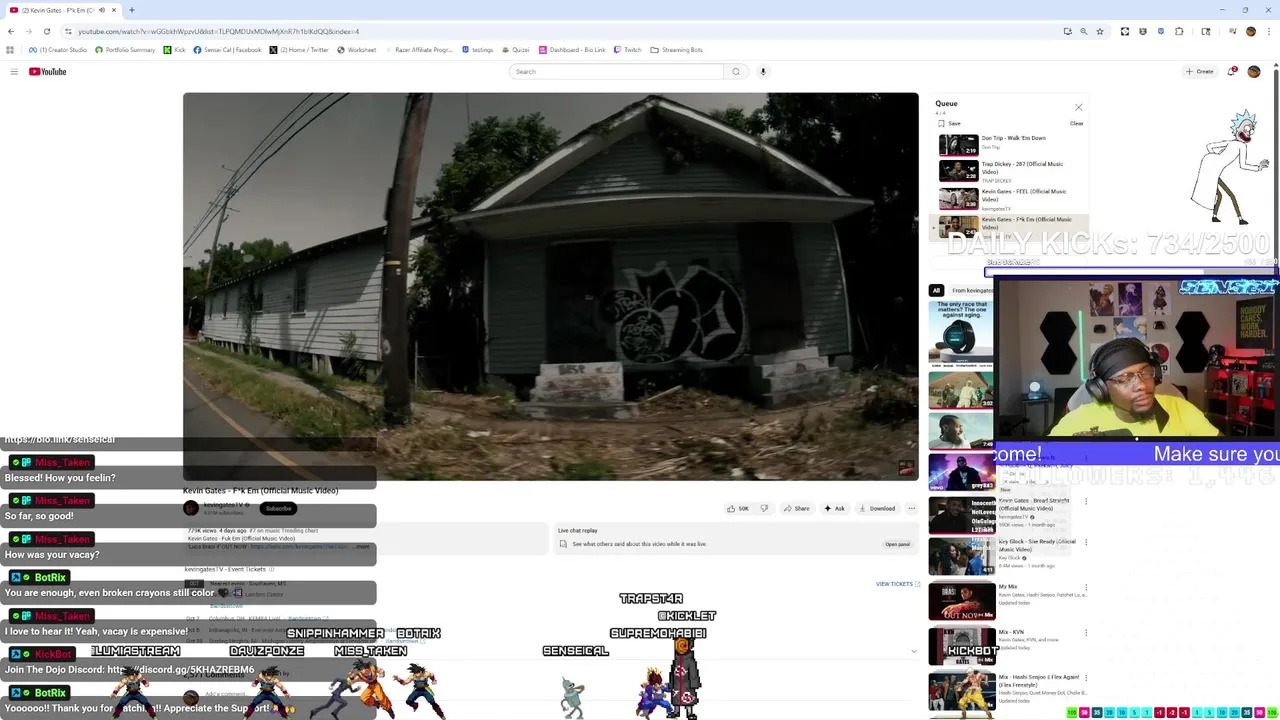This screenshot has width=1280, height=720.
Task: Open Kick bookmark
Action: coord(175,50)
